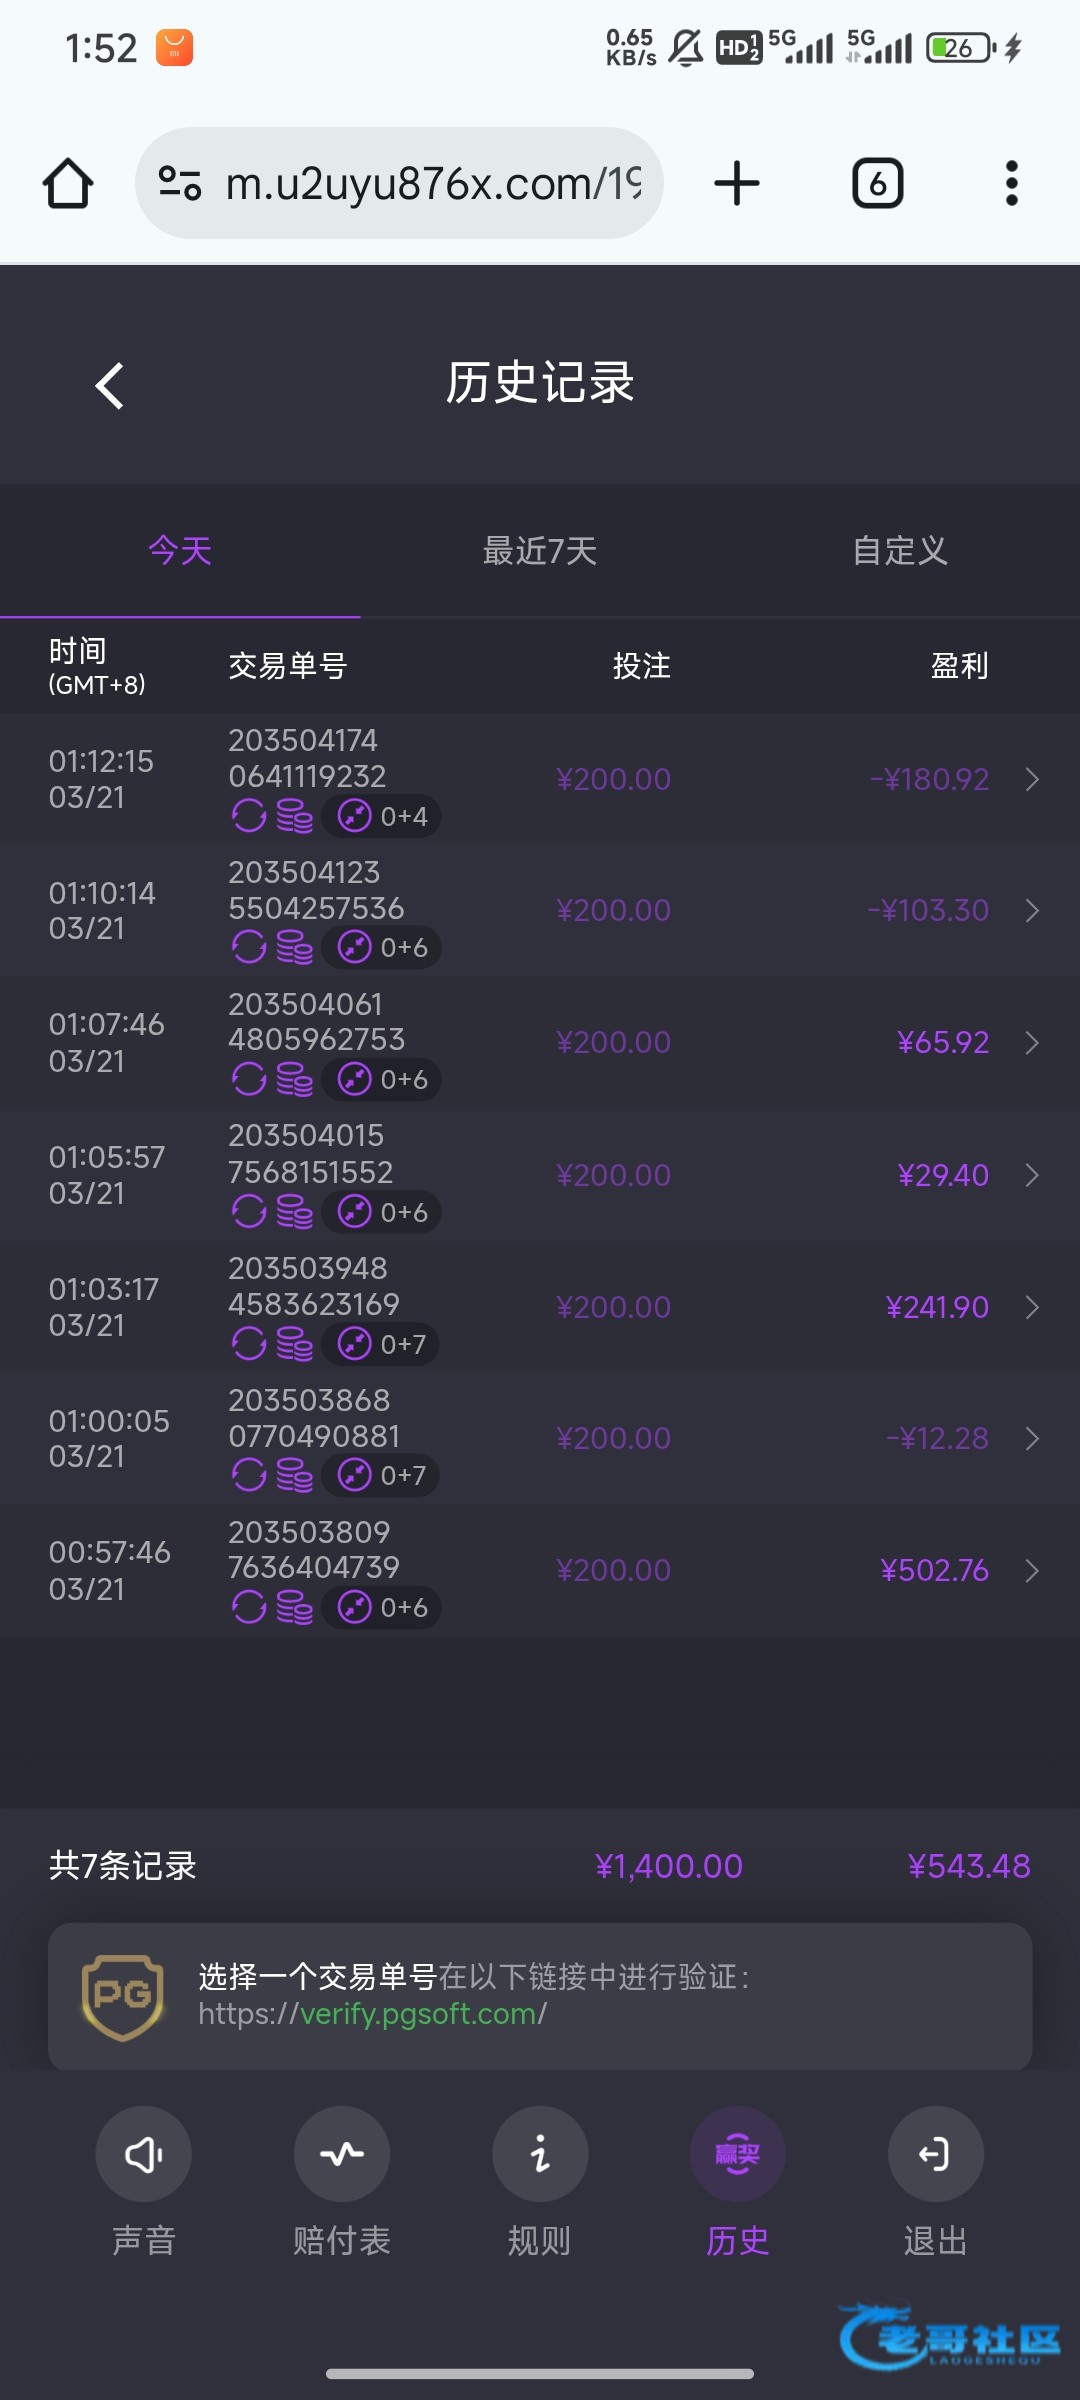Expand the 00:57:46 record with ¥502.76
Image resolution: width=1080 pixels, height=2400 pixels.
pos(1032,1571)
